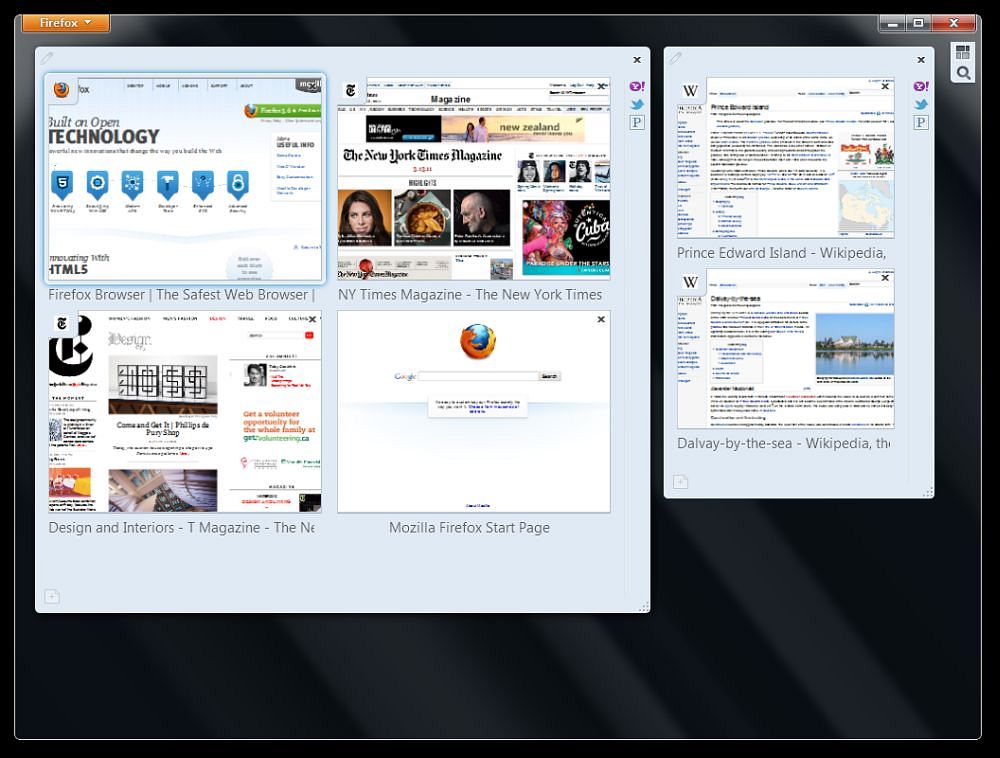Open Yahoo app tab in Wikipedia group
The height and width of the screenshot is (758, 1000).
(x=920, y=87)
